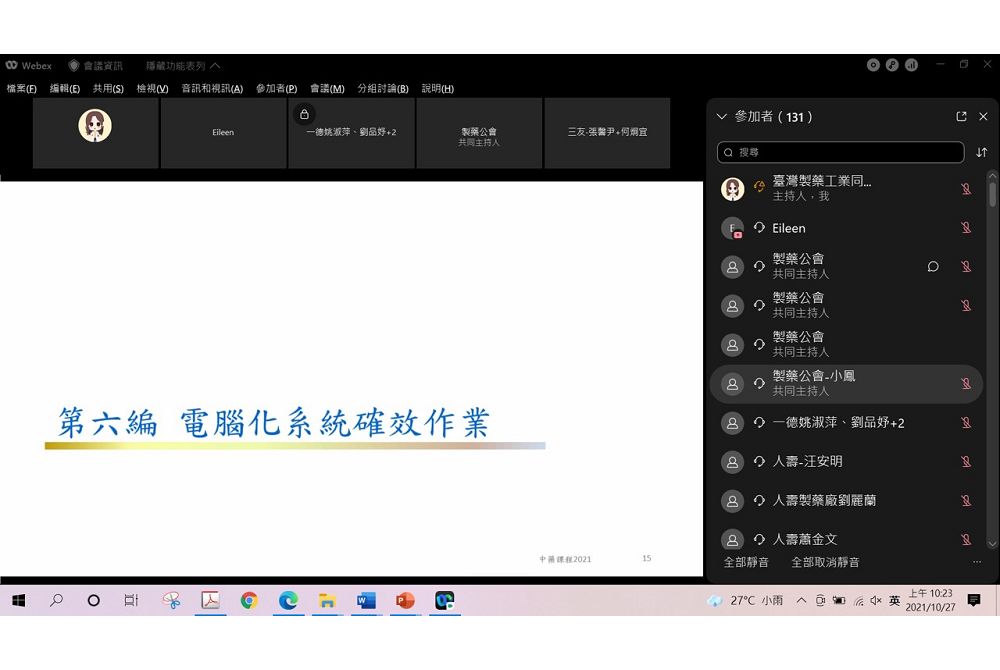Open 會議資訊 in the title bar
The width and height of the screenshot is (1000, 670).
click(96, 66)
